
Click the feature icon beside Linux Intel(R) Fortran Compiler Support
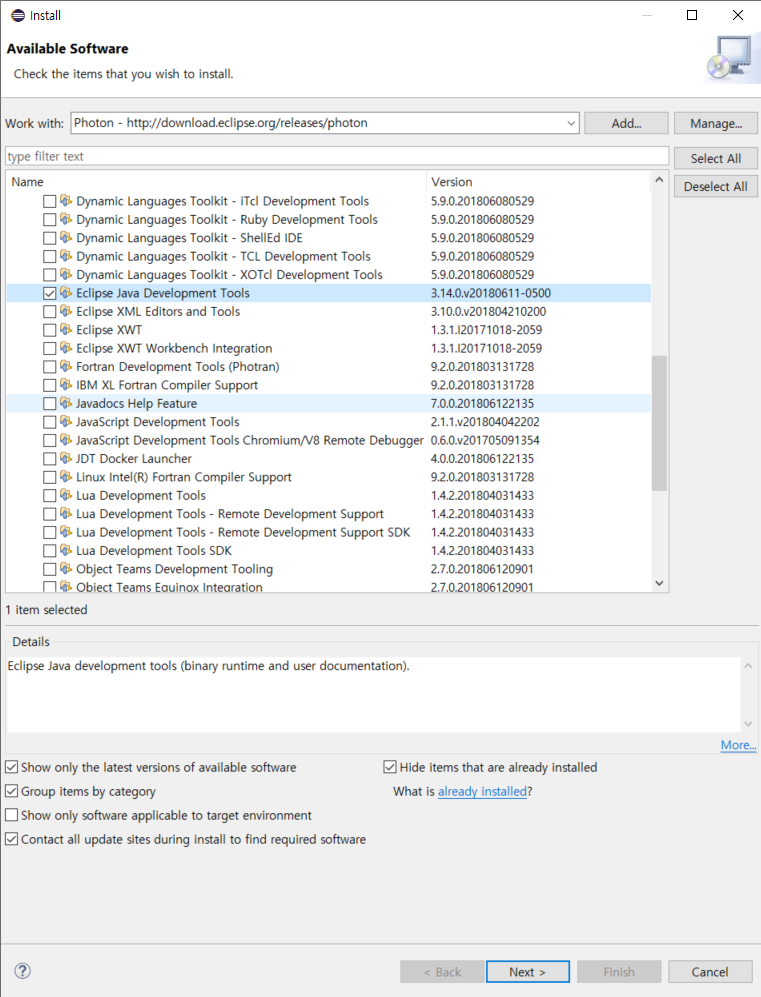[66, 478]
